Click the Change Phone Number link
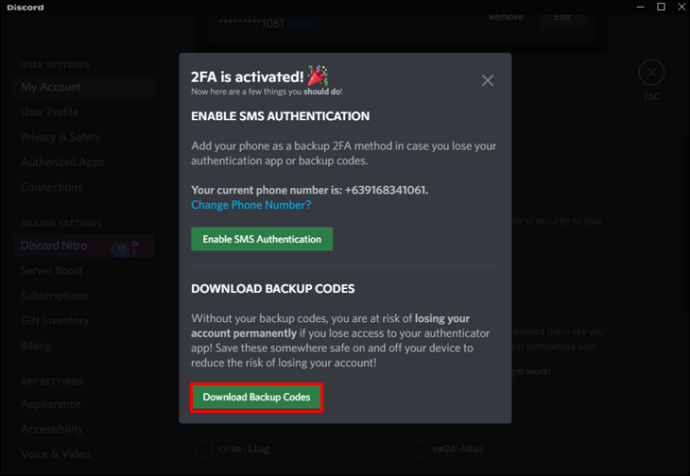This screenshot has width=690, height=476. [x=251, y=204]
